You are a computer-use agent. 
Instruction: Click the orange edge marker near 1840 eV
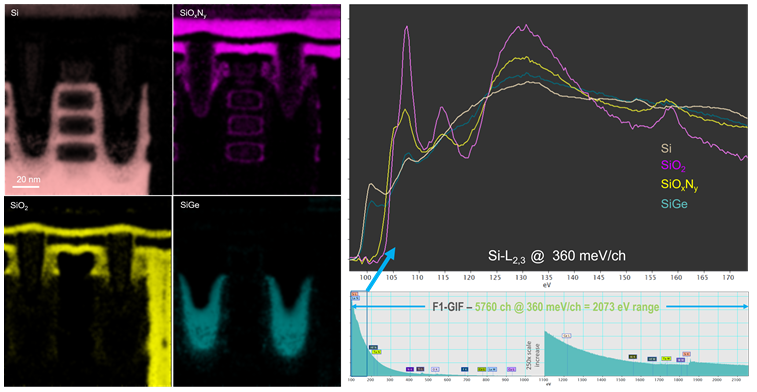687,354
